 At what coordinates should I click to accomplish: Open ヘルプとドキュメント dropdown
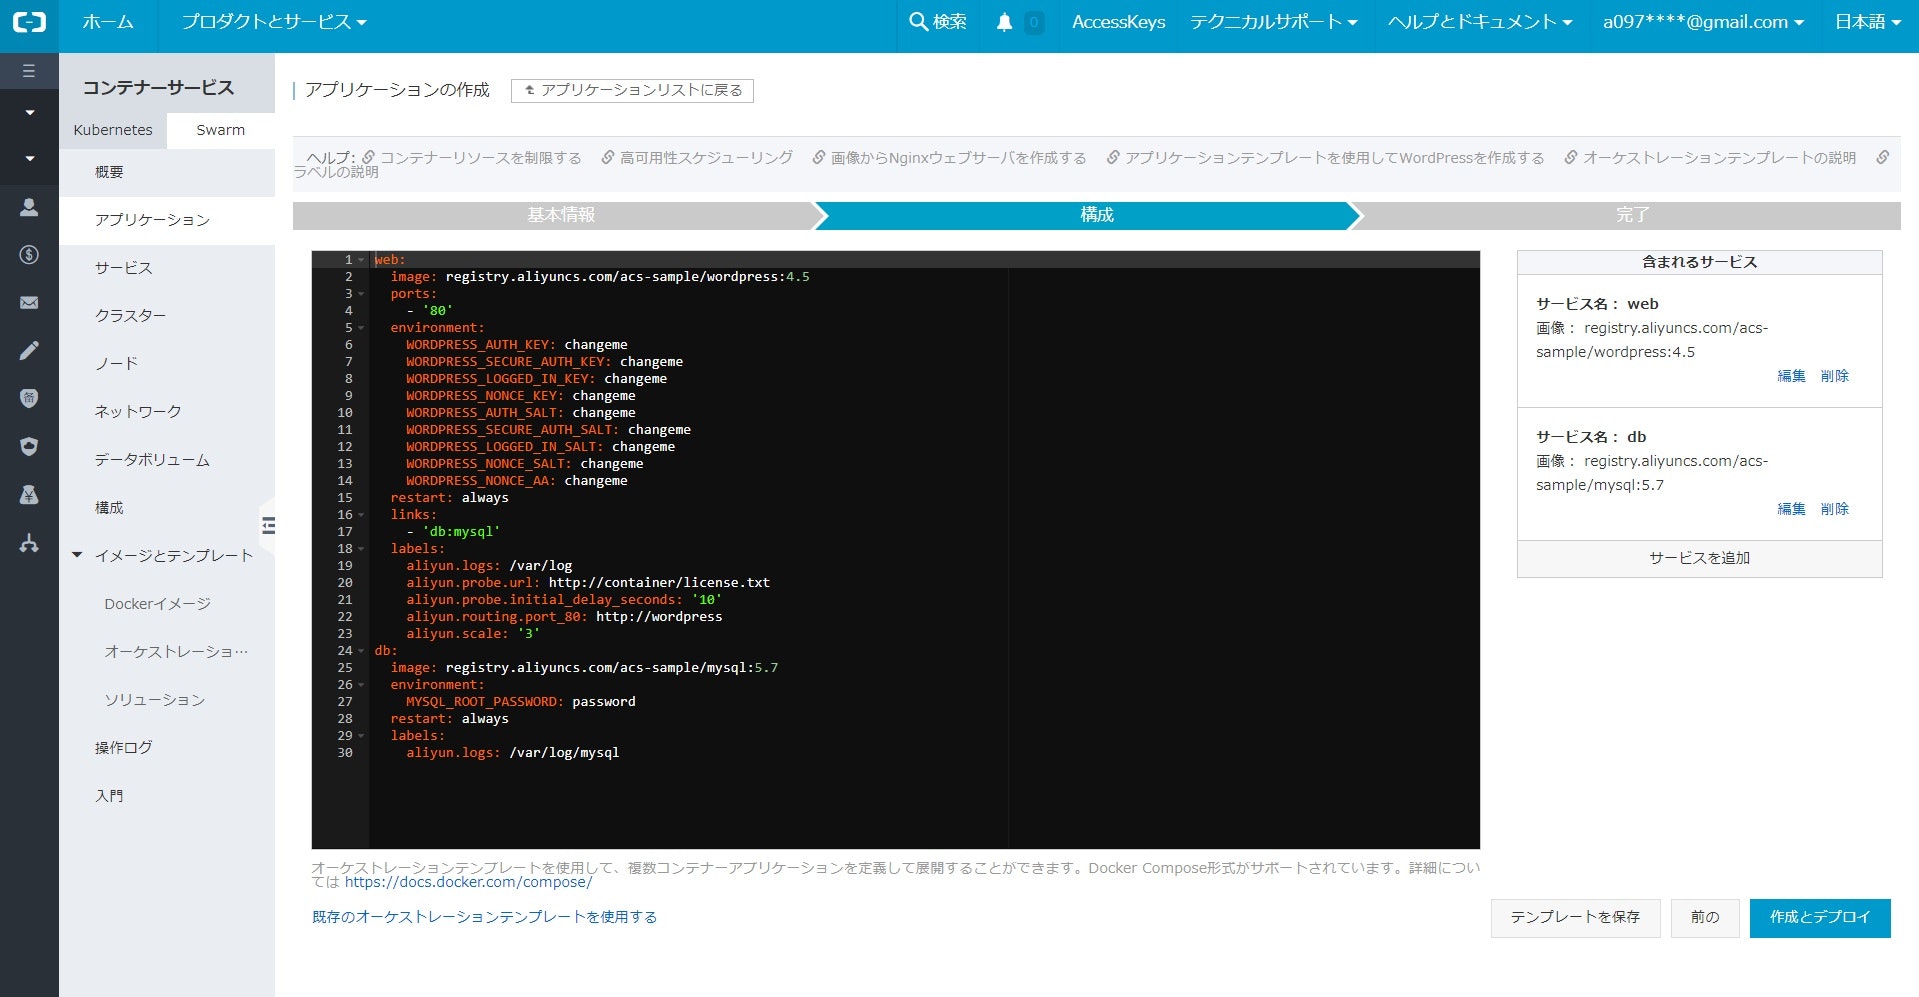[1480, 22]
